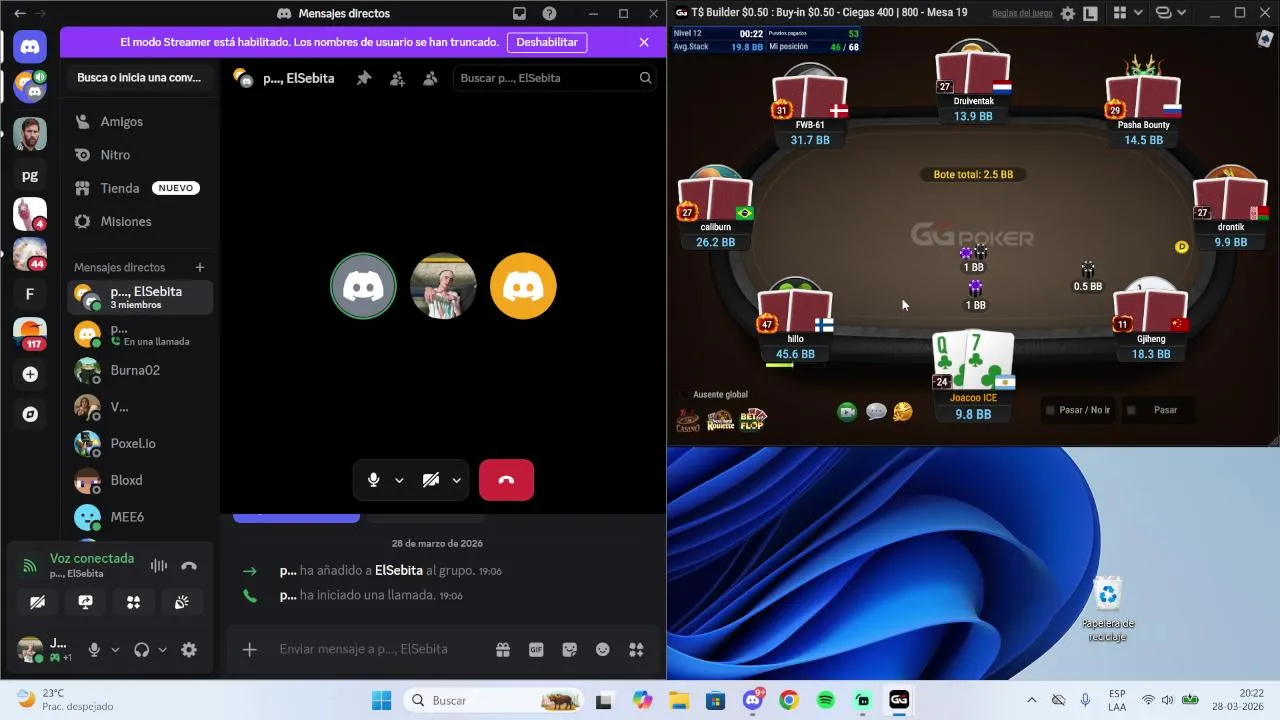
Task: Pin messages icon in chat header
Action: tap(364, 78)
